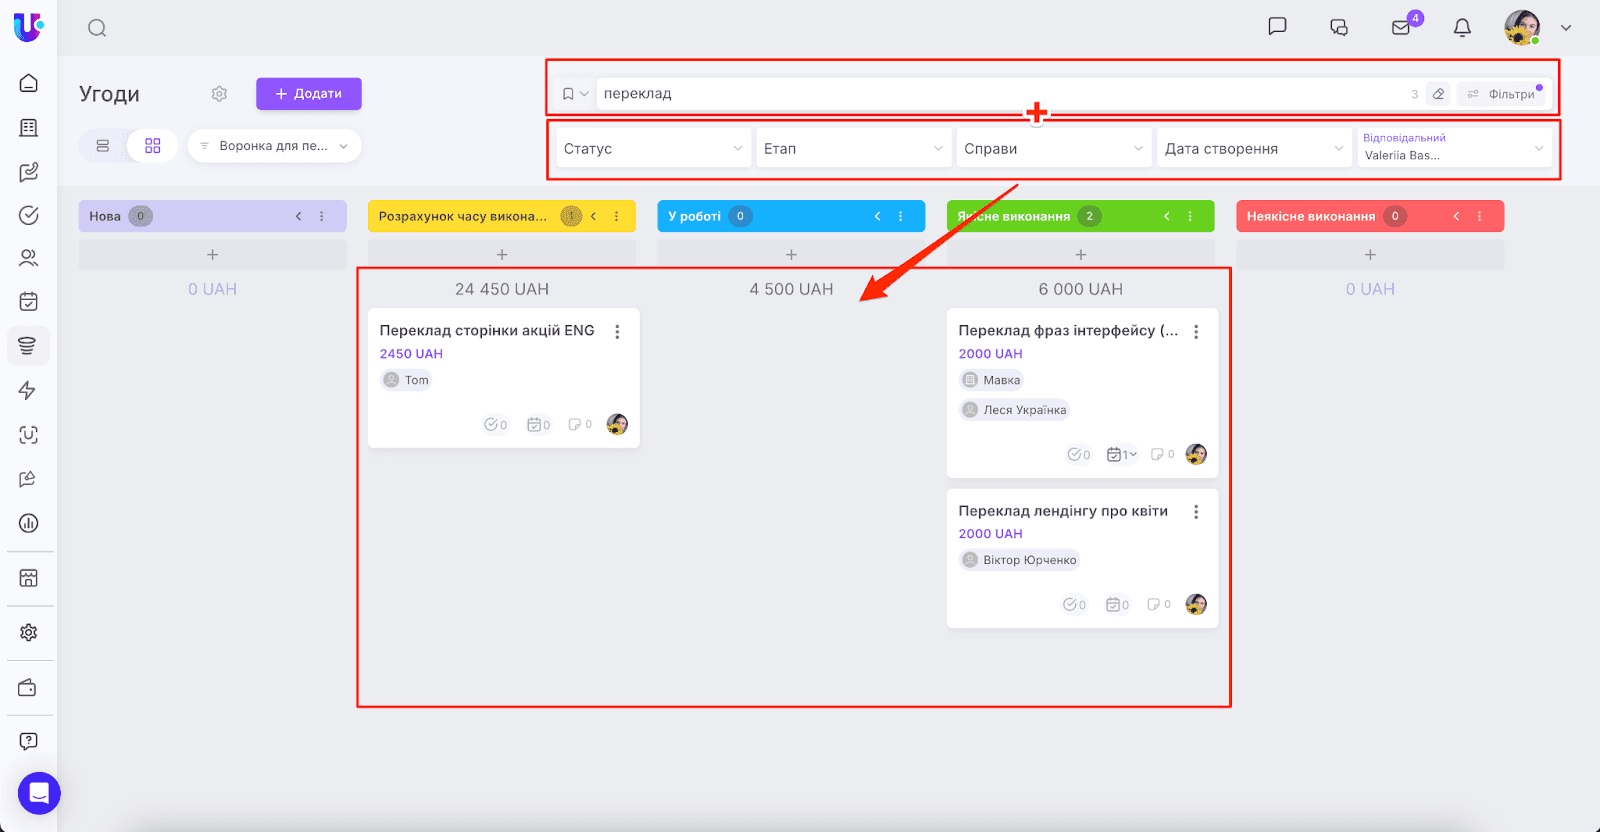Add a deal to the Якісне виконання column
The width and height of the screenshot is (1600, 832).
coord(1081,255)
